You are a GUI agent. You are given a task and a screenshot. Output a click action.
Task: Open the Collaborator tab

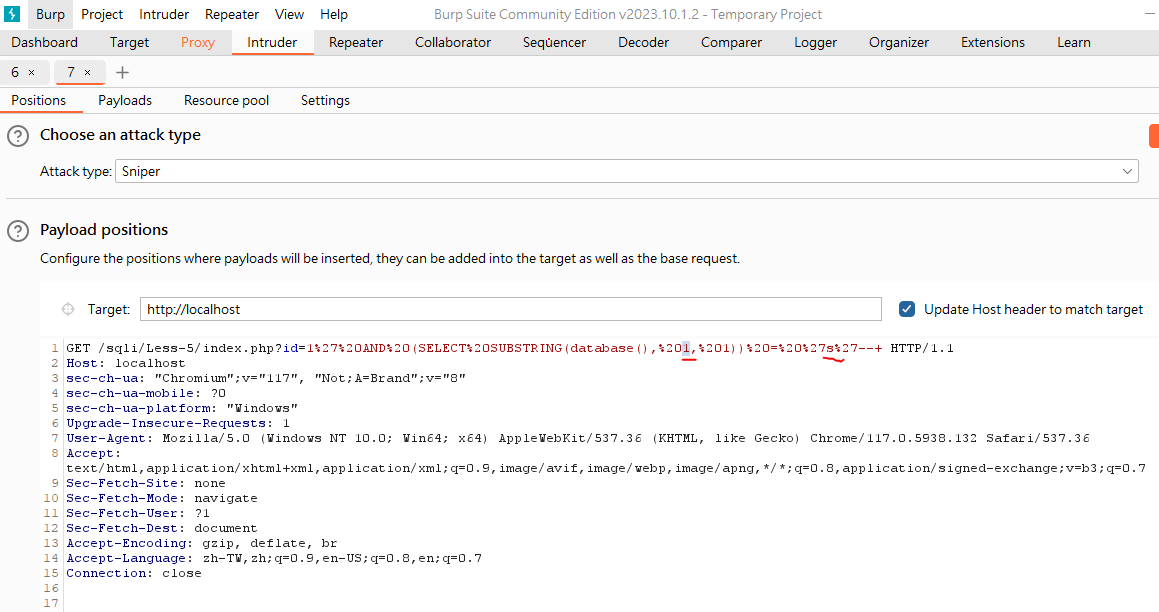[x=453, y=43]
